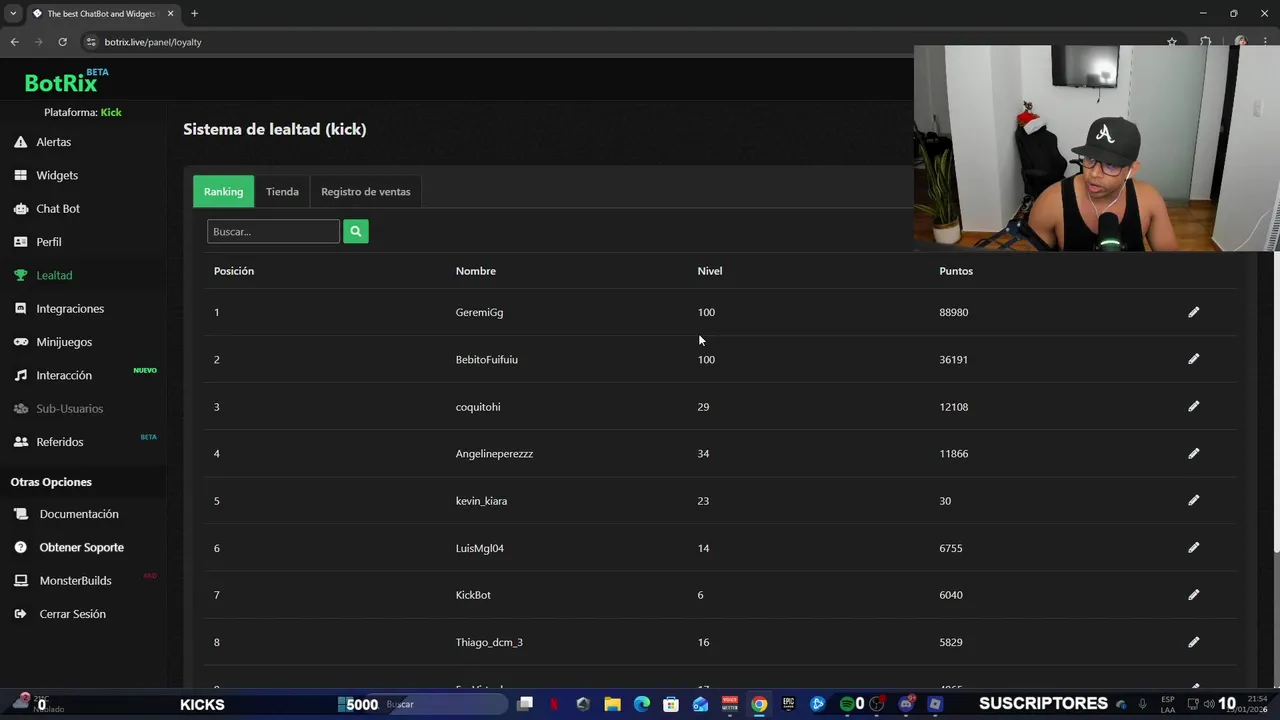The image size is (1280, 720).
Task: Click the page vertical scrollbar
Action: point(1276,400)
